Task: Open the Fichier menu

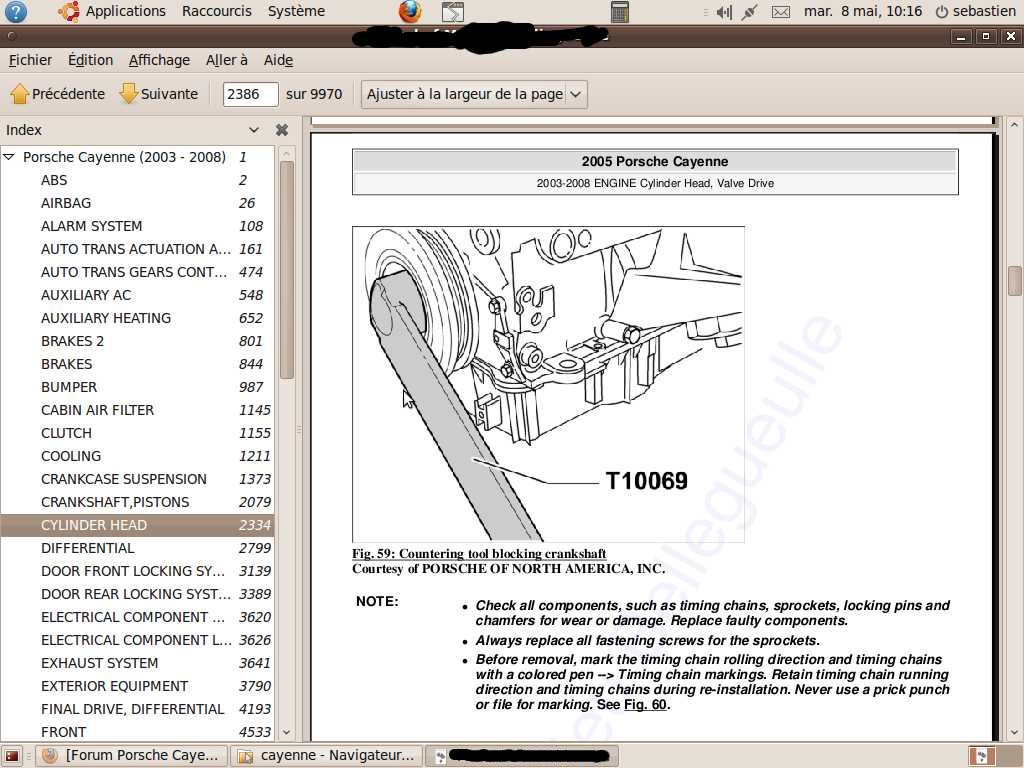Action: coord(30,60)
